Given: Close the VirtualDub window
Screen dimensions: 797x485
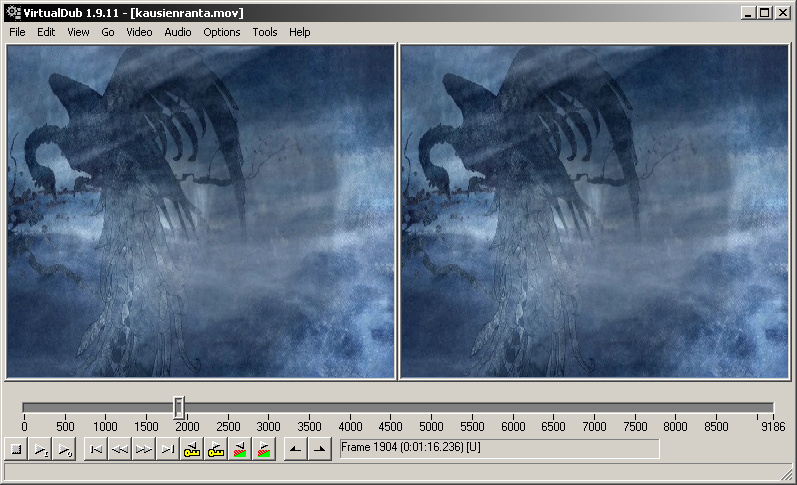Looking at the screenshot, I should pos(783,13).
